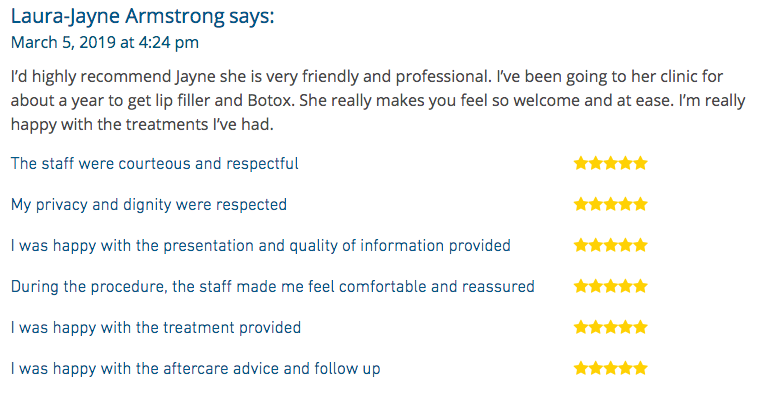
Task: Select fifth star of aftercare advice rating
Action: (641, 368)
